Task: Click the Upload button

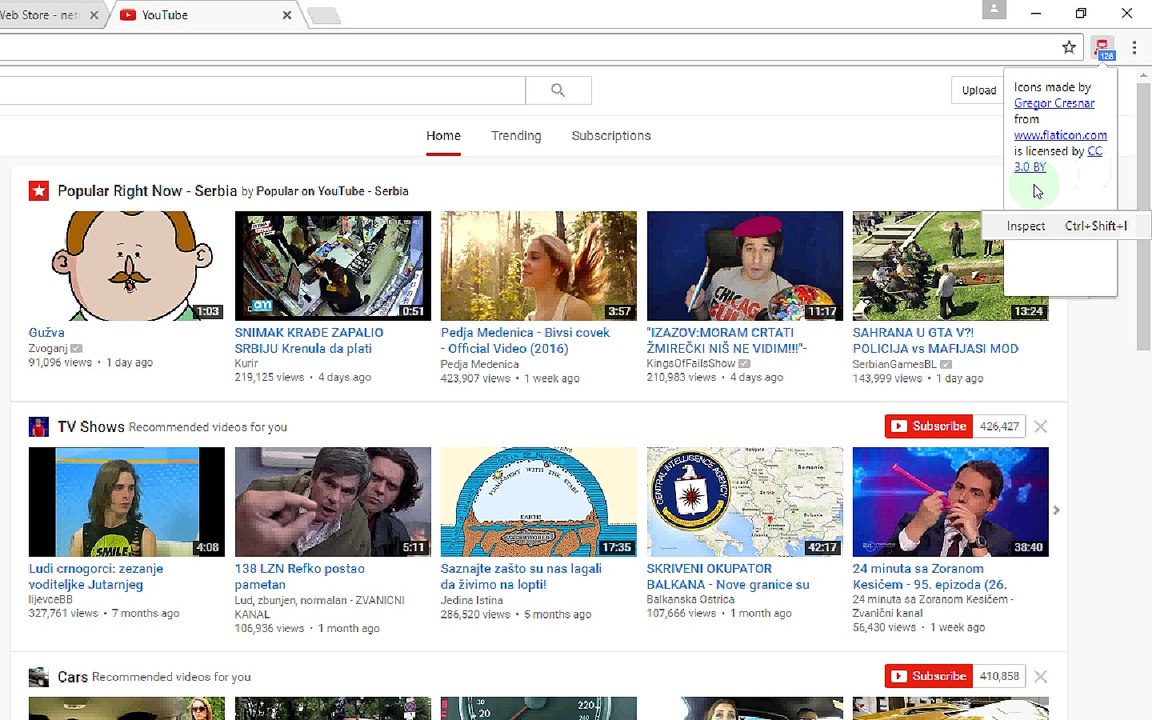Action: (x=978, y=90)
